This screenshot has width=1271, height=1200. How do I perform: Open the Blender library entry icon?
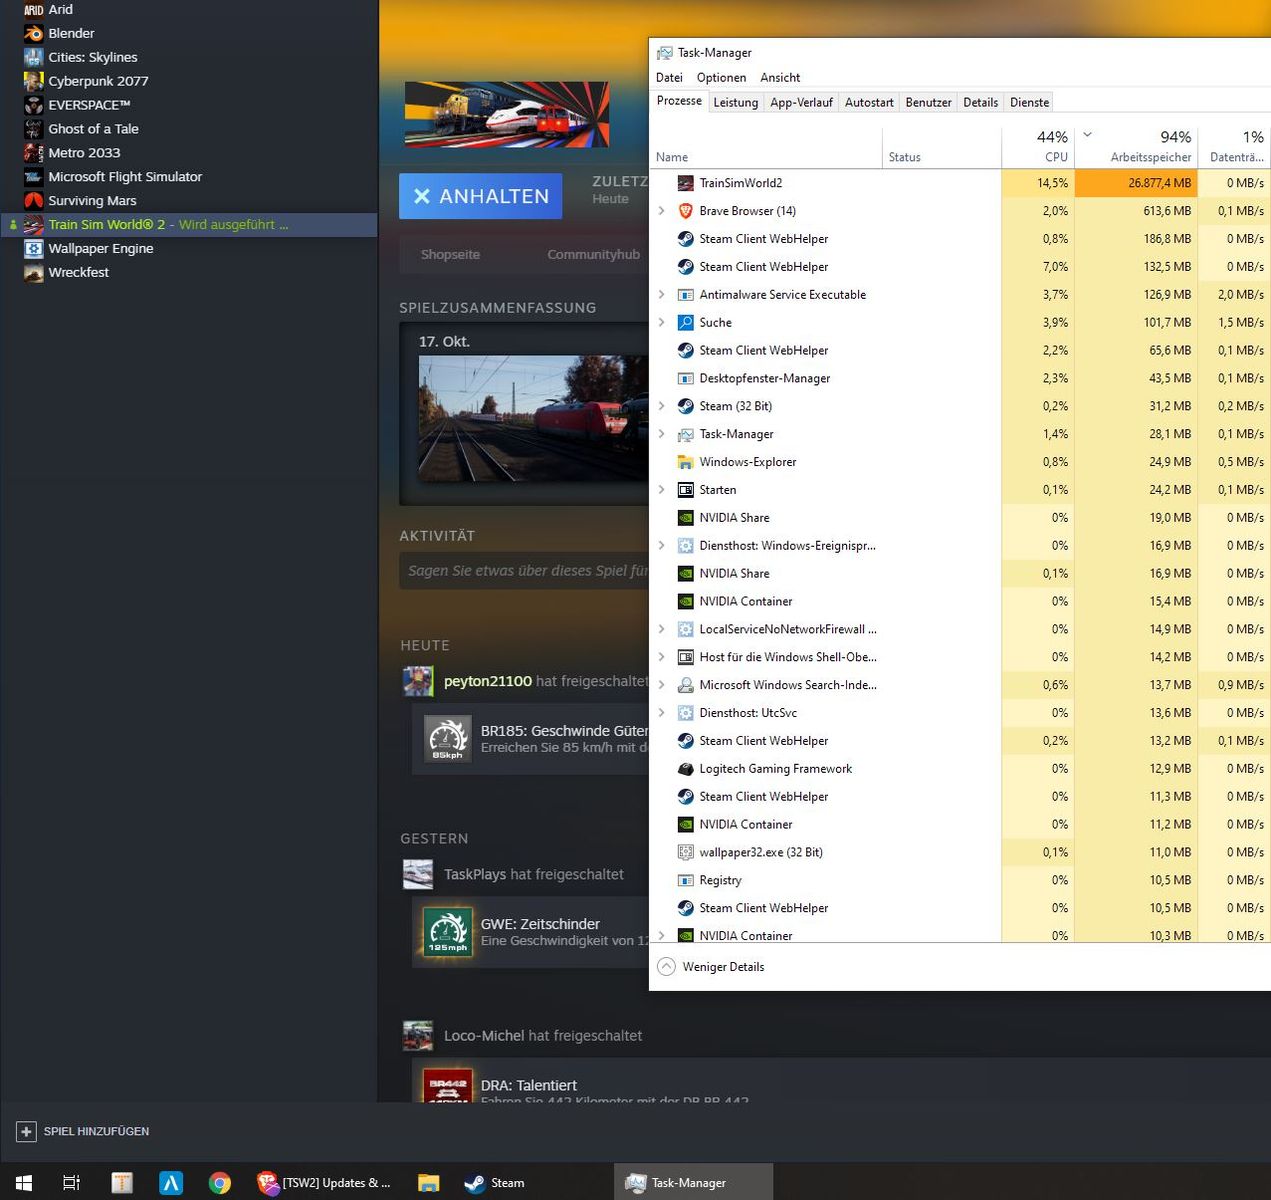(34, 33)
